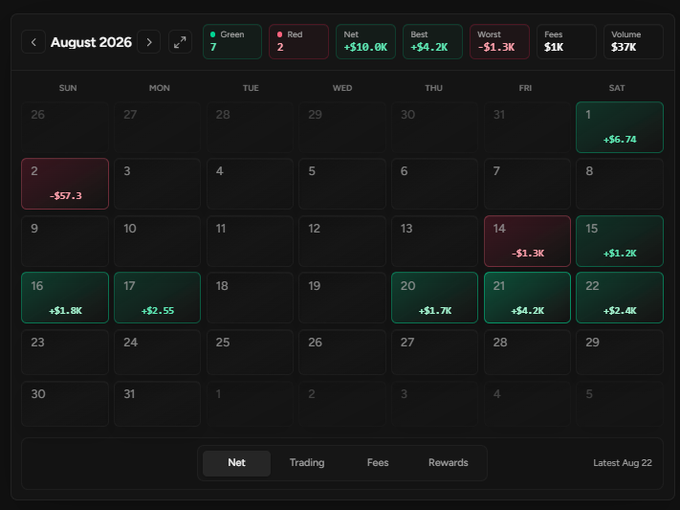The image size is (680, 510).
Task: Select August 19 day cell
Action: point(342,298)
